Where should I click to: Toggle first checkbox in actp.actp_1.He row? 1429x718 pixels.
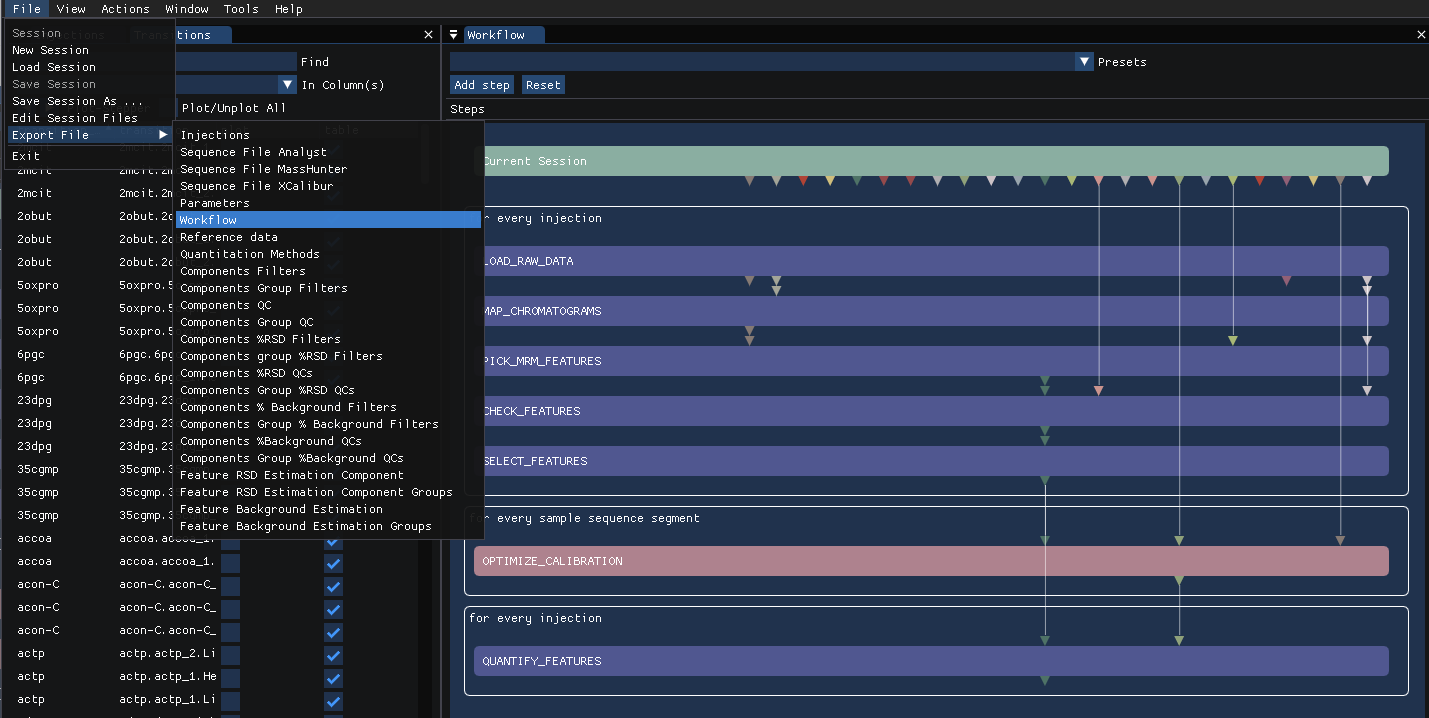[231, 677]
